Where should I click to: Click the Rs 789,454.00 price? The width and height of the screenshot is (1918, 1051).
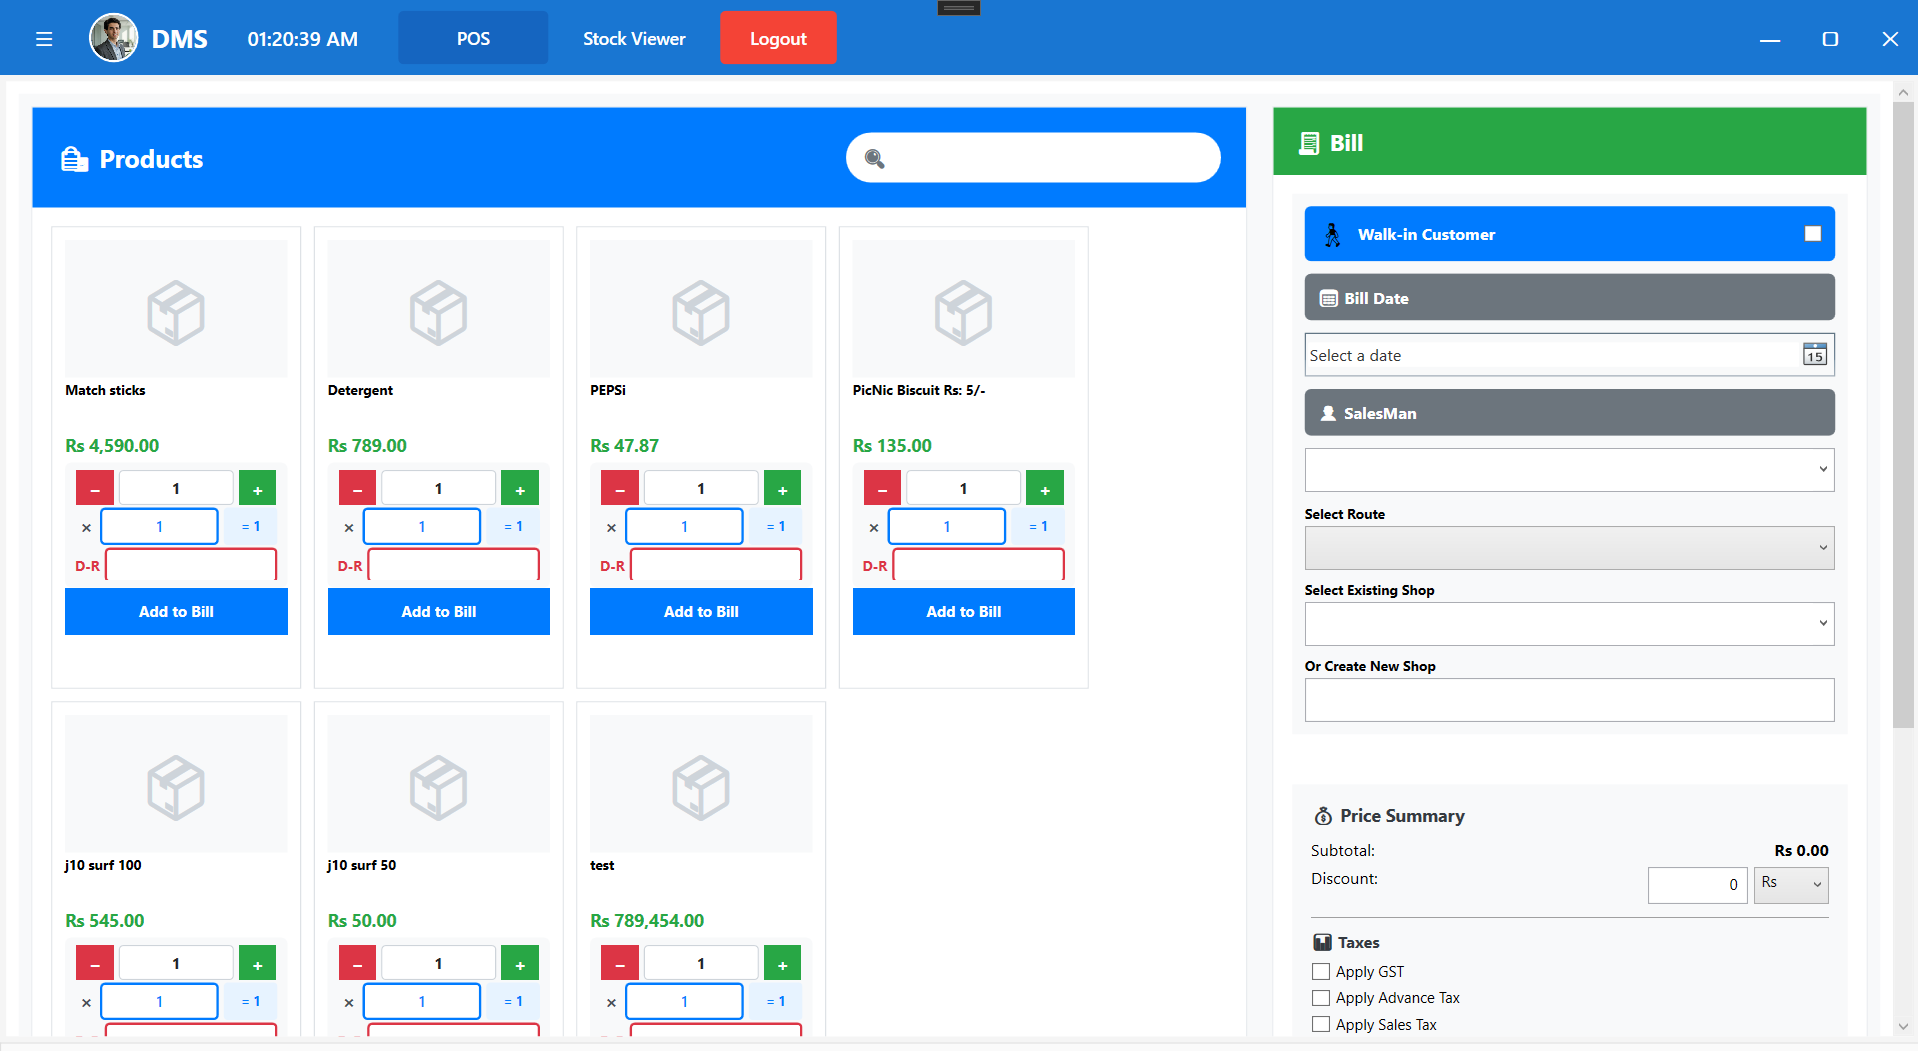[647, 921]
